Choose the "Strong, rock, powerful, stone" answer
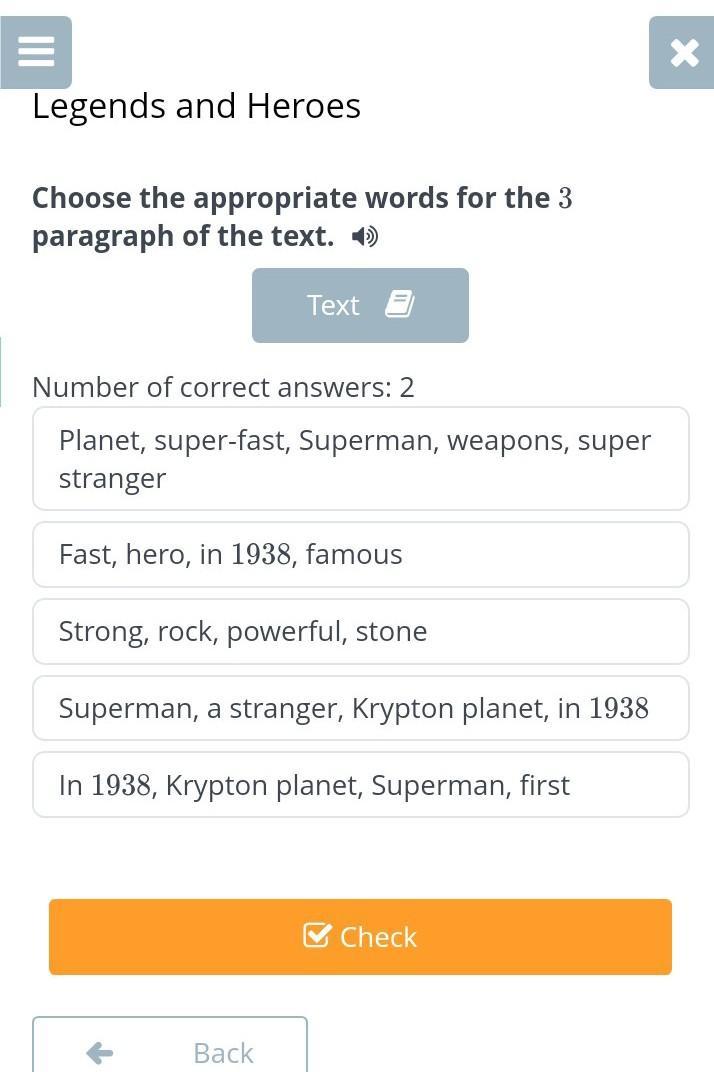This screenshot has height=1072, width=714. click(x=360, y=631)
